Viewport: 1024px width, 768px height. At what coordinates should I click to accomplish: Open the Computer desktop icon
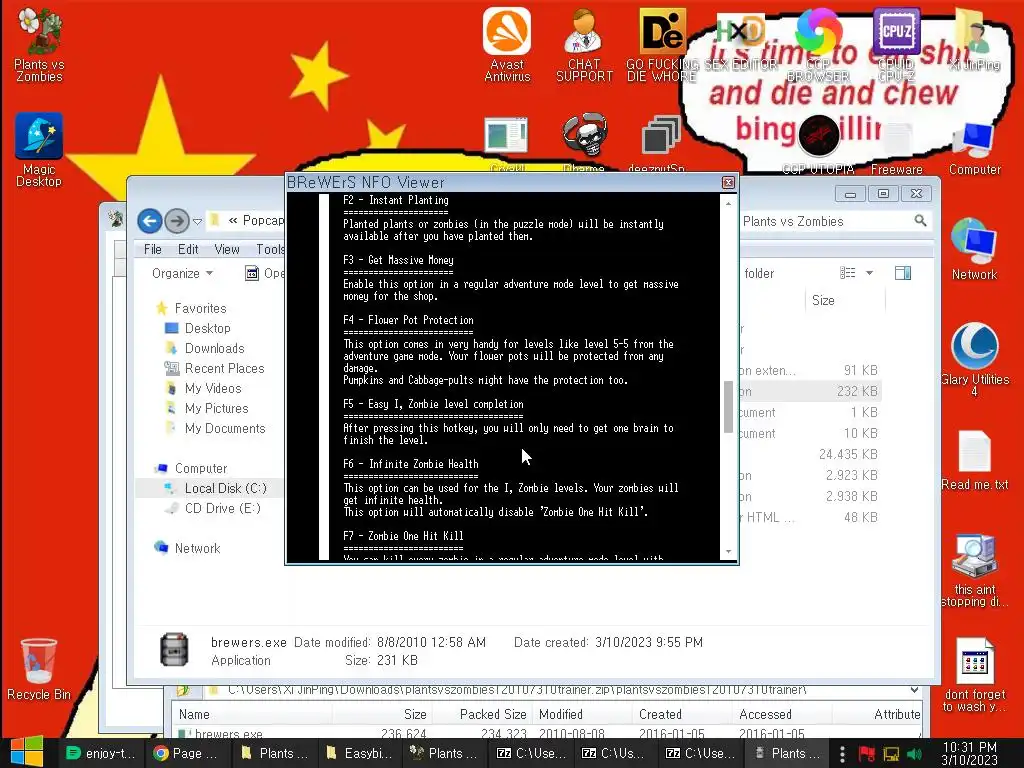point(974,149)
